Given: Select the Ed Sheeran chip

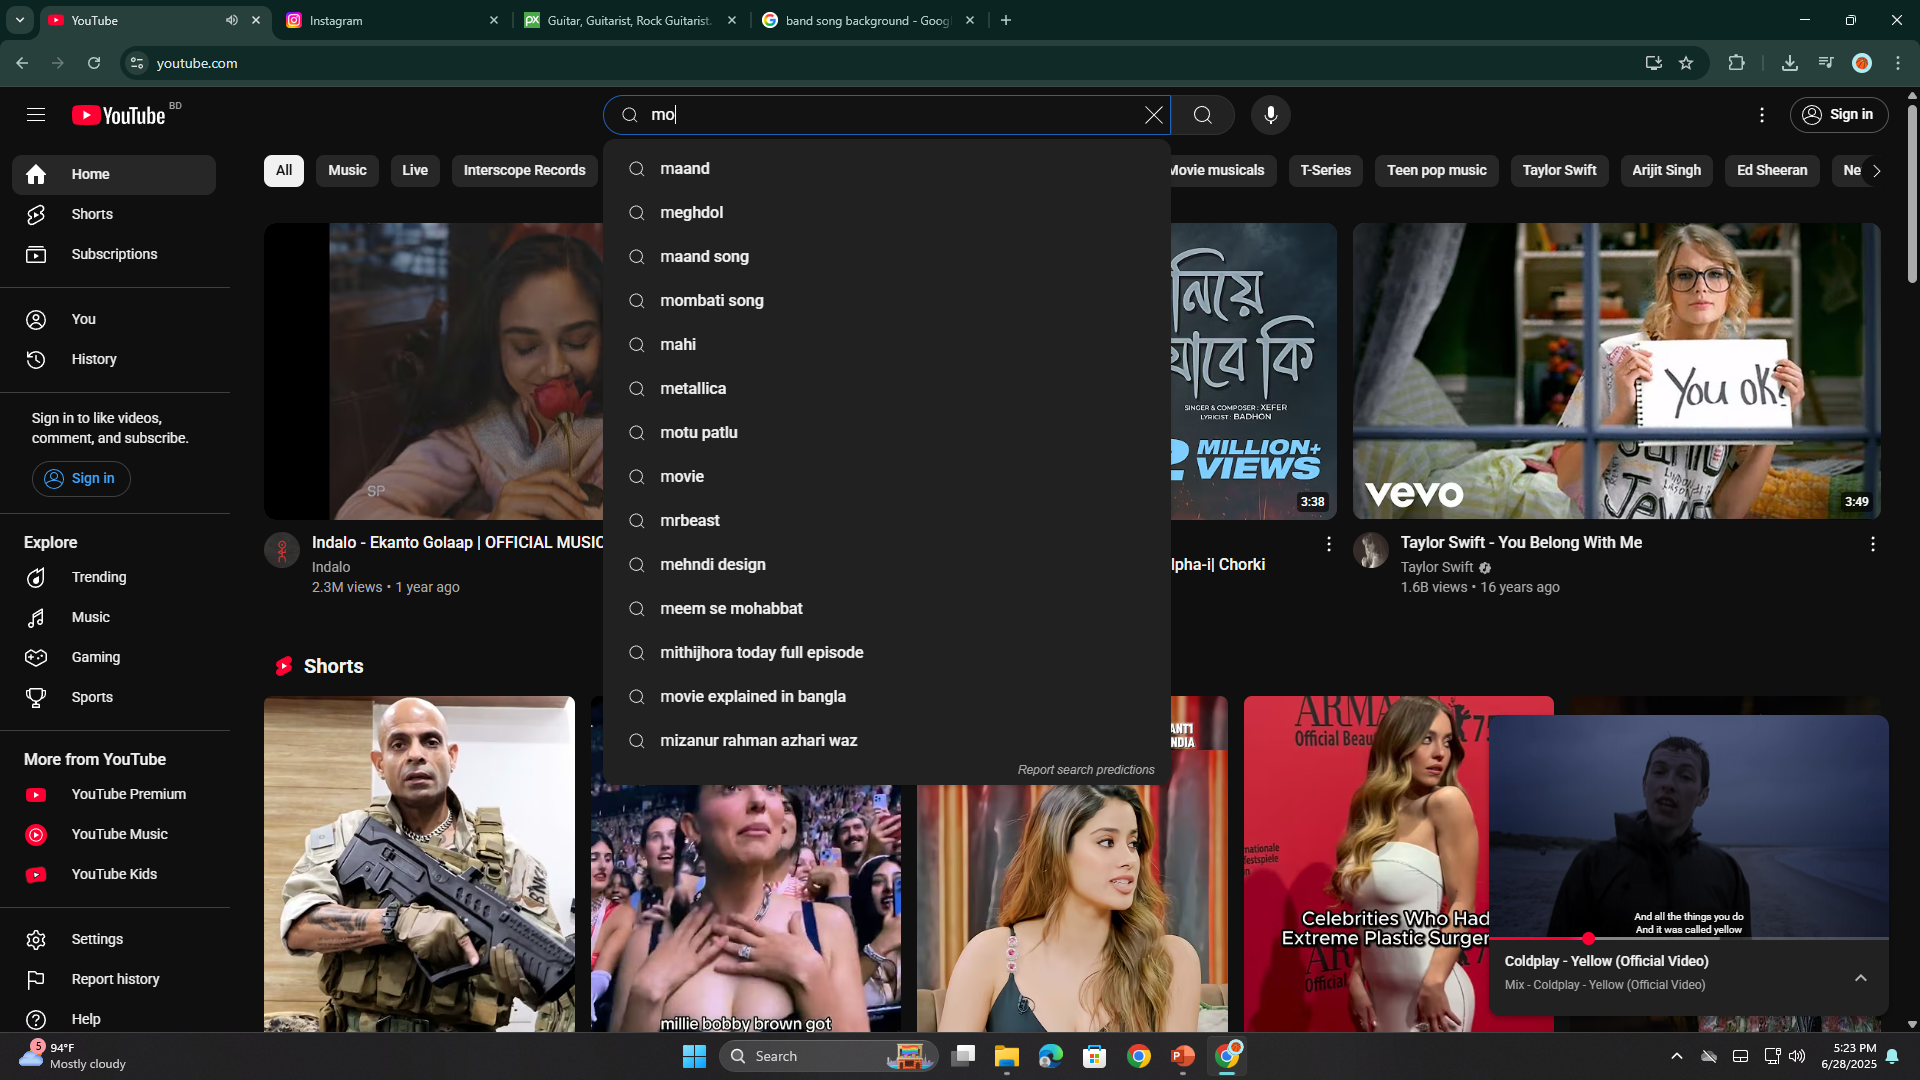Looking at the screenshot, I should [x=1772, y=171].
